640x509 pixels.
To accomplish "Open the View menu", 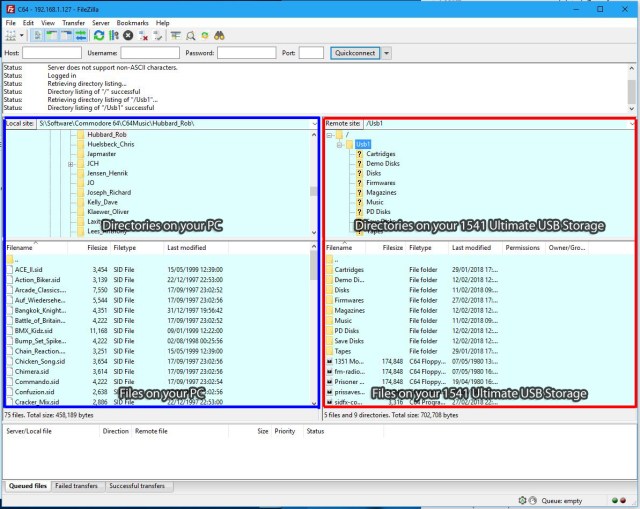I will coord(48,23).
